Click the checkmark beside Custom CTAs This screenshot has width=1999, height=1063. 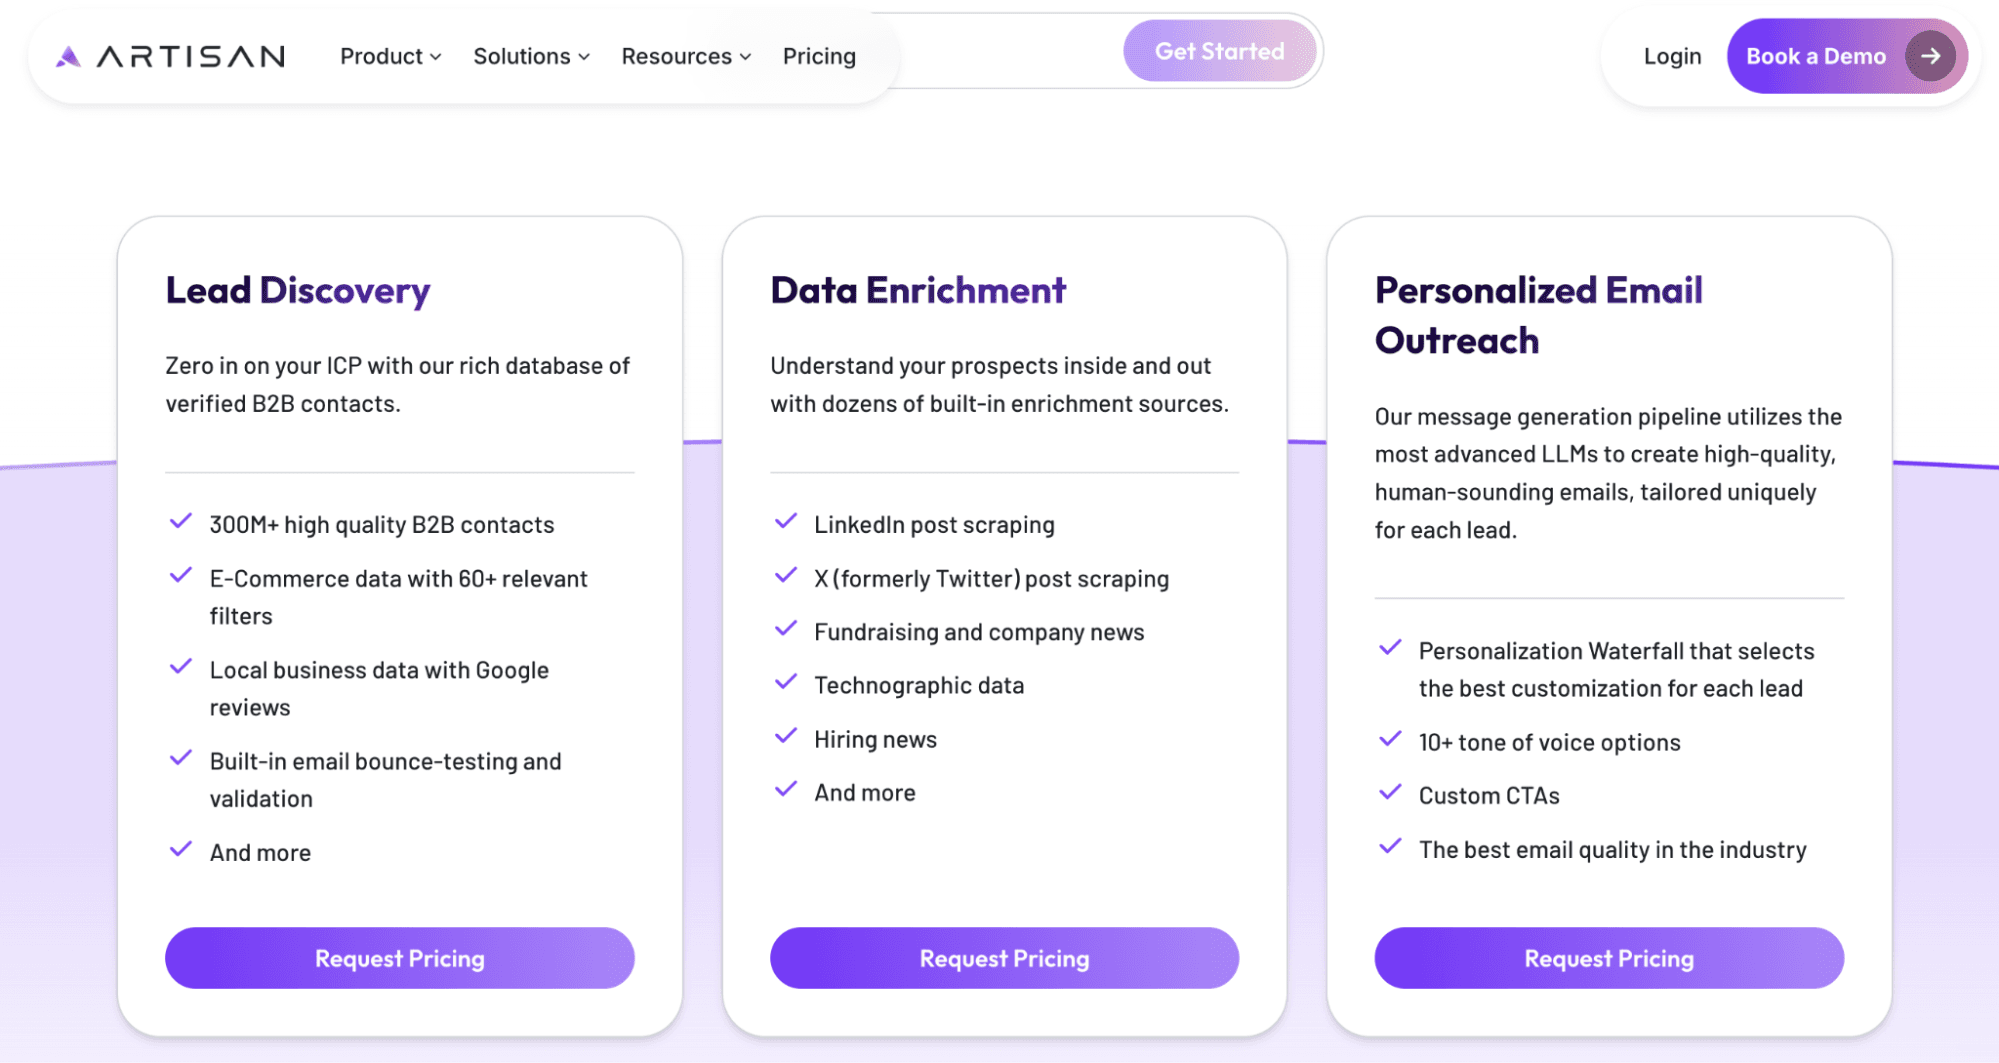pyautogui.click(x=1391, y=793)
